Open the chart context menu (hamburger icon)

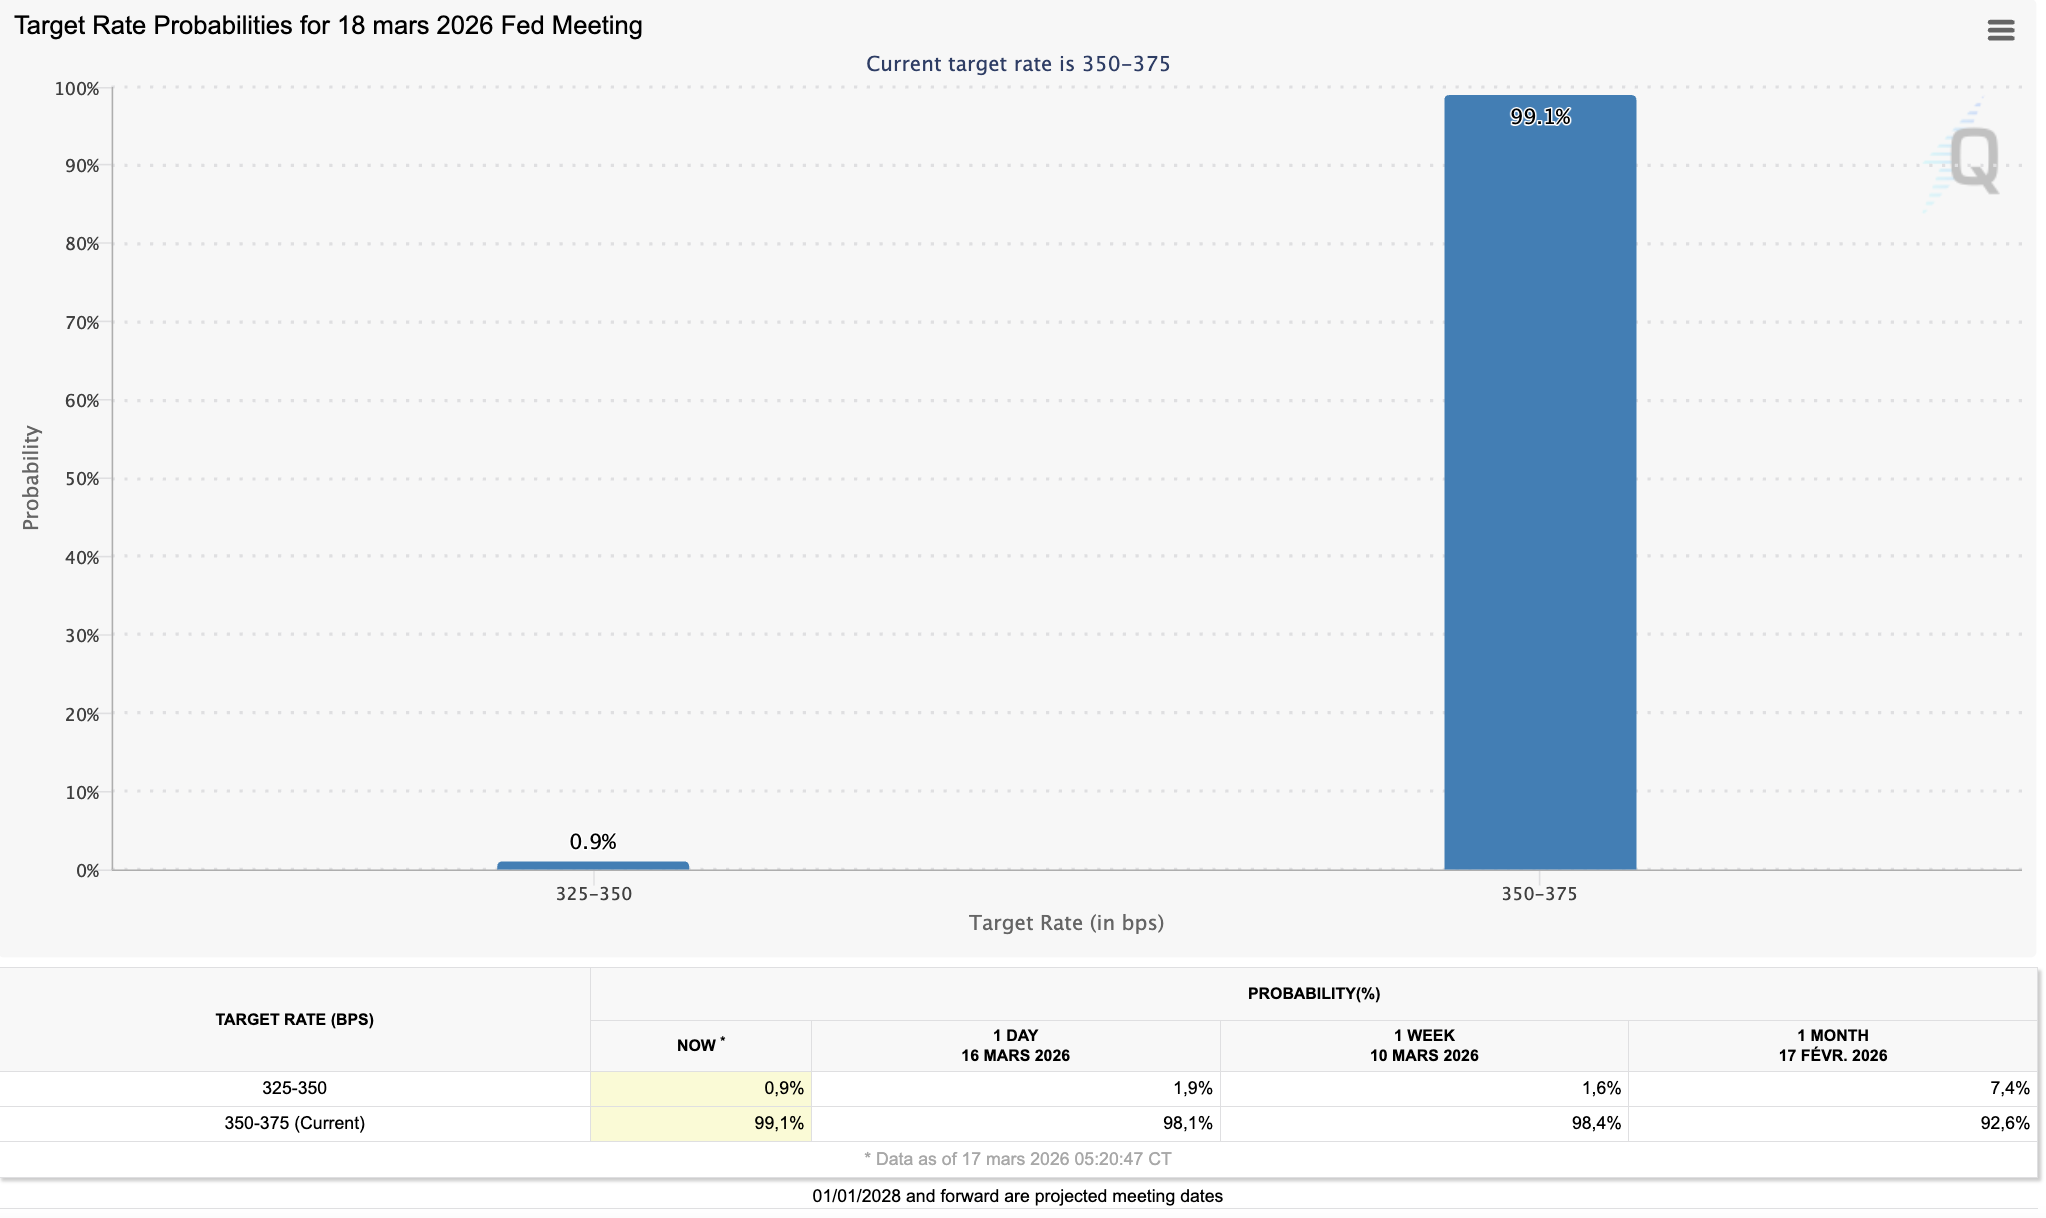2002,30
